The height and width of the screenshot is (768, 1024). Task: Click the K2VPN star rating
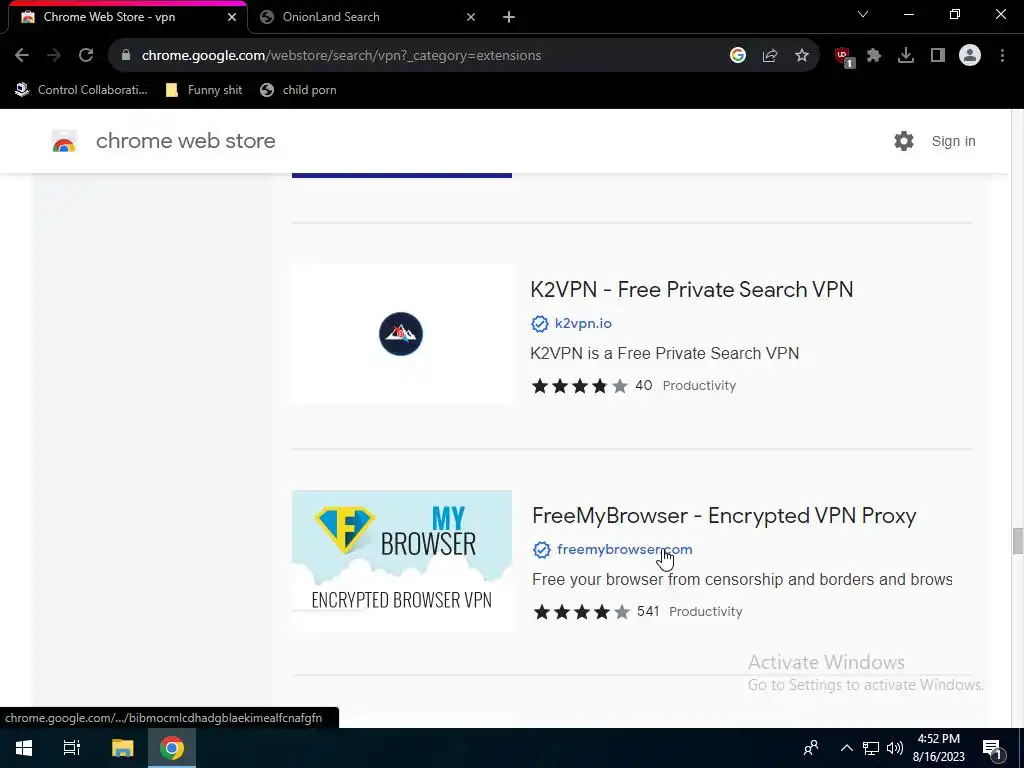tap(579, 386)
